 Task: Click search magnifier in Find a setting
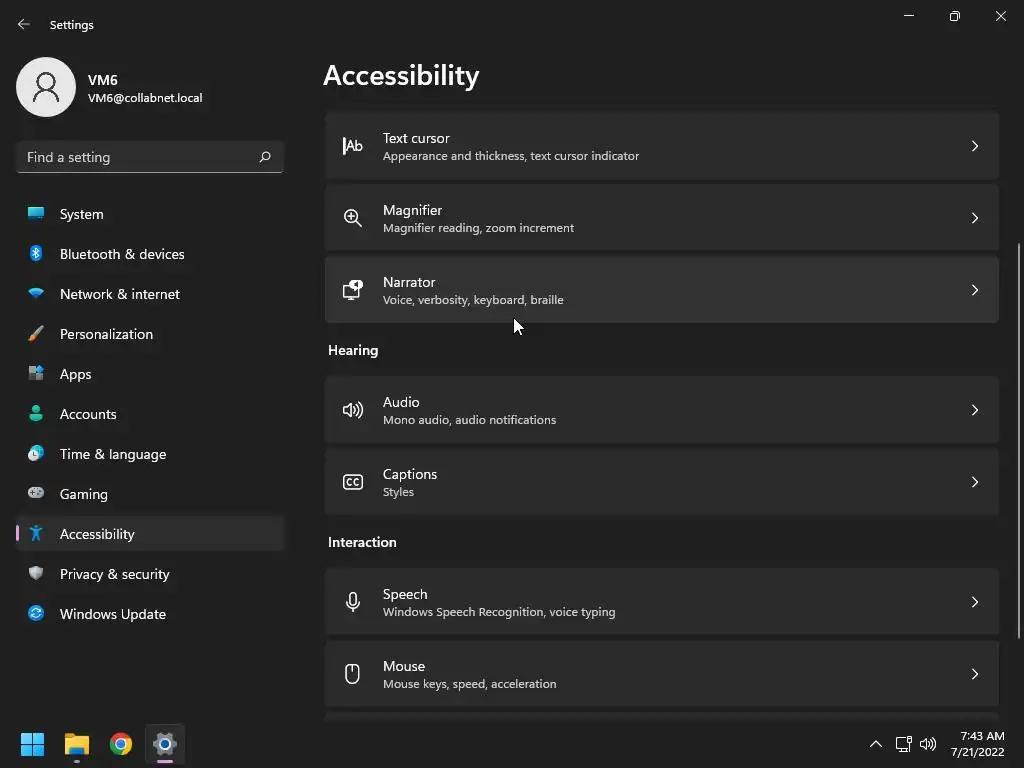pyautogui.click(x=265, y=157)
